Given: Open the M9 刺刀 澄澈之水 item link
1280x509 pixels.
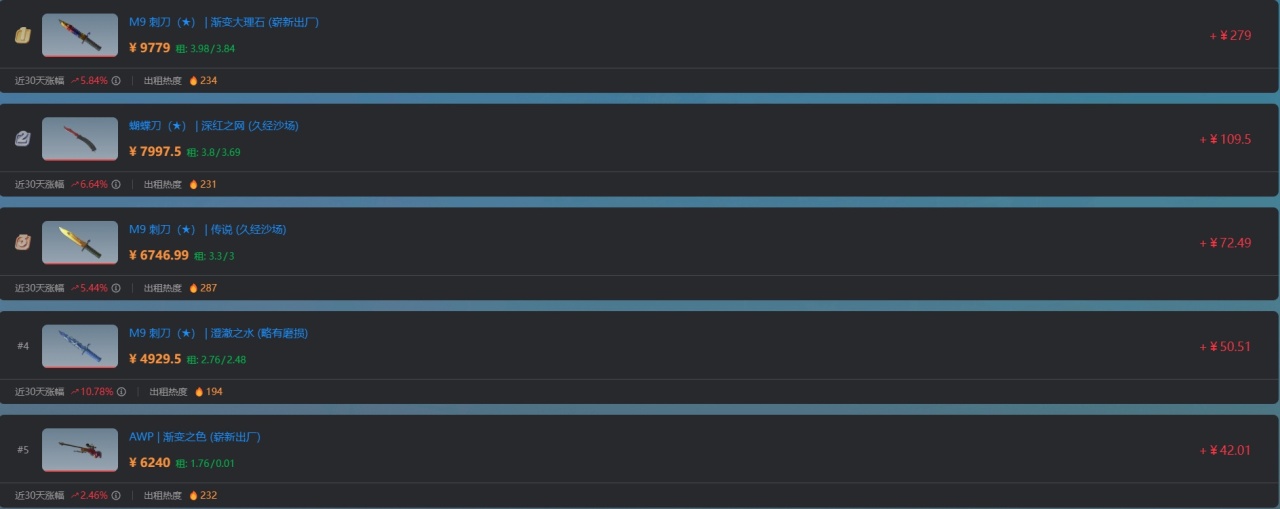Looking at the screenshot, I should pos(218,333).
